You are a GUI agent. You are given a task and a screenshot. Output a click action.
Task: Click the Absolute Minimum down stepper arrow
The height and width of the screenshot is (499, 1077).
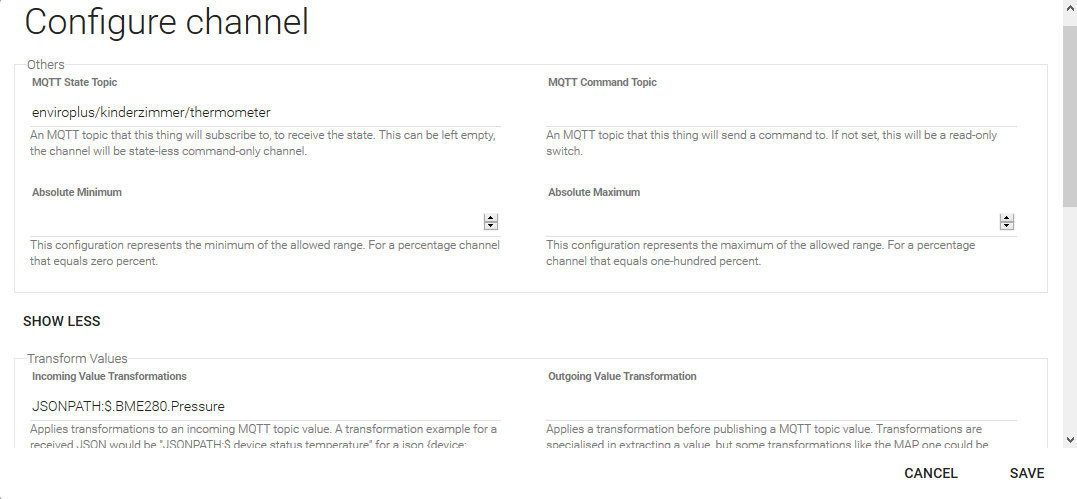coord(491,226)
